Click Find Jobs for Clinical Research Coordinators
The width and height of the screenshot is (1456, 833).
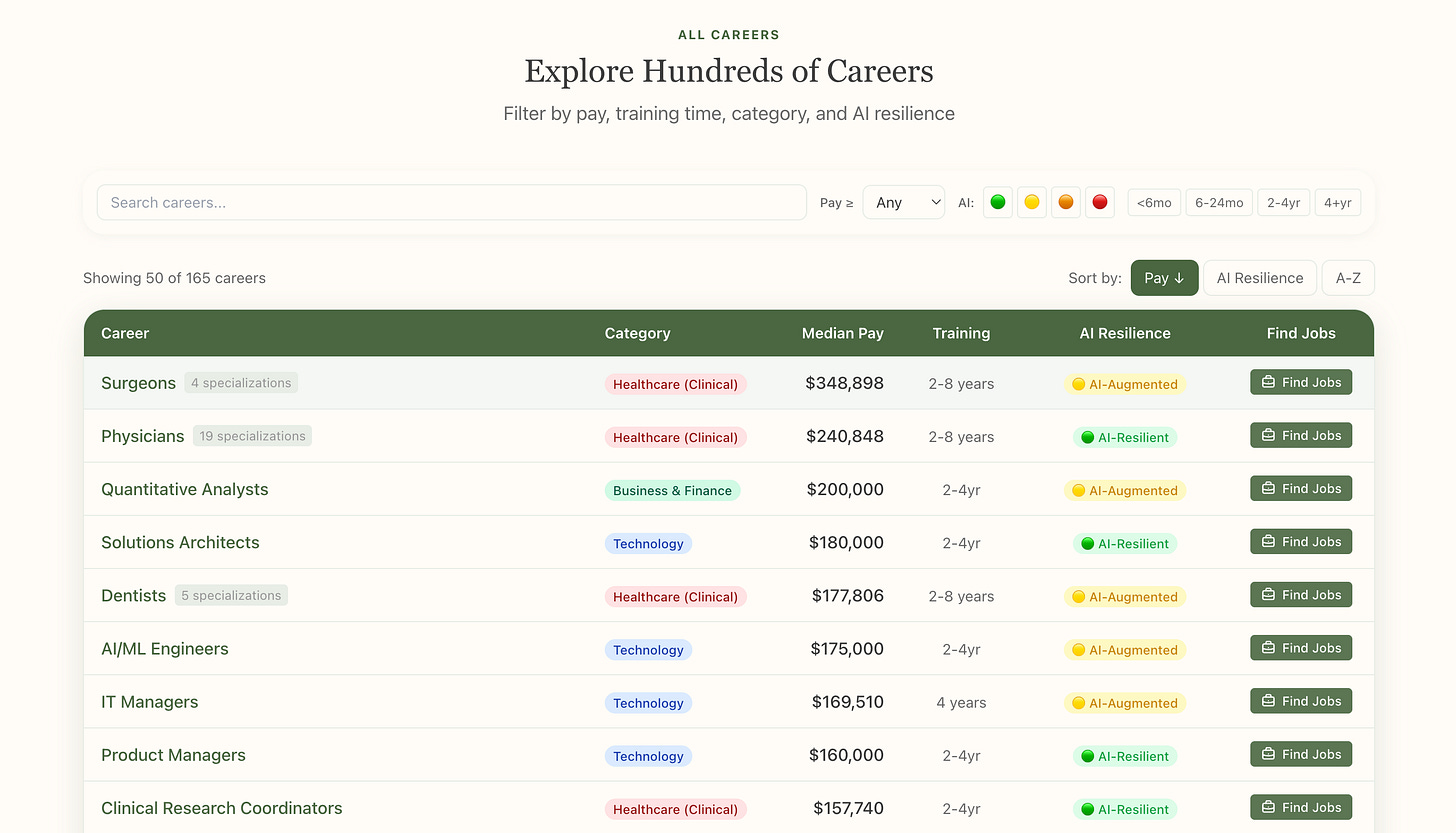pos(1301,807)
